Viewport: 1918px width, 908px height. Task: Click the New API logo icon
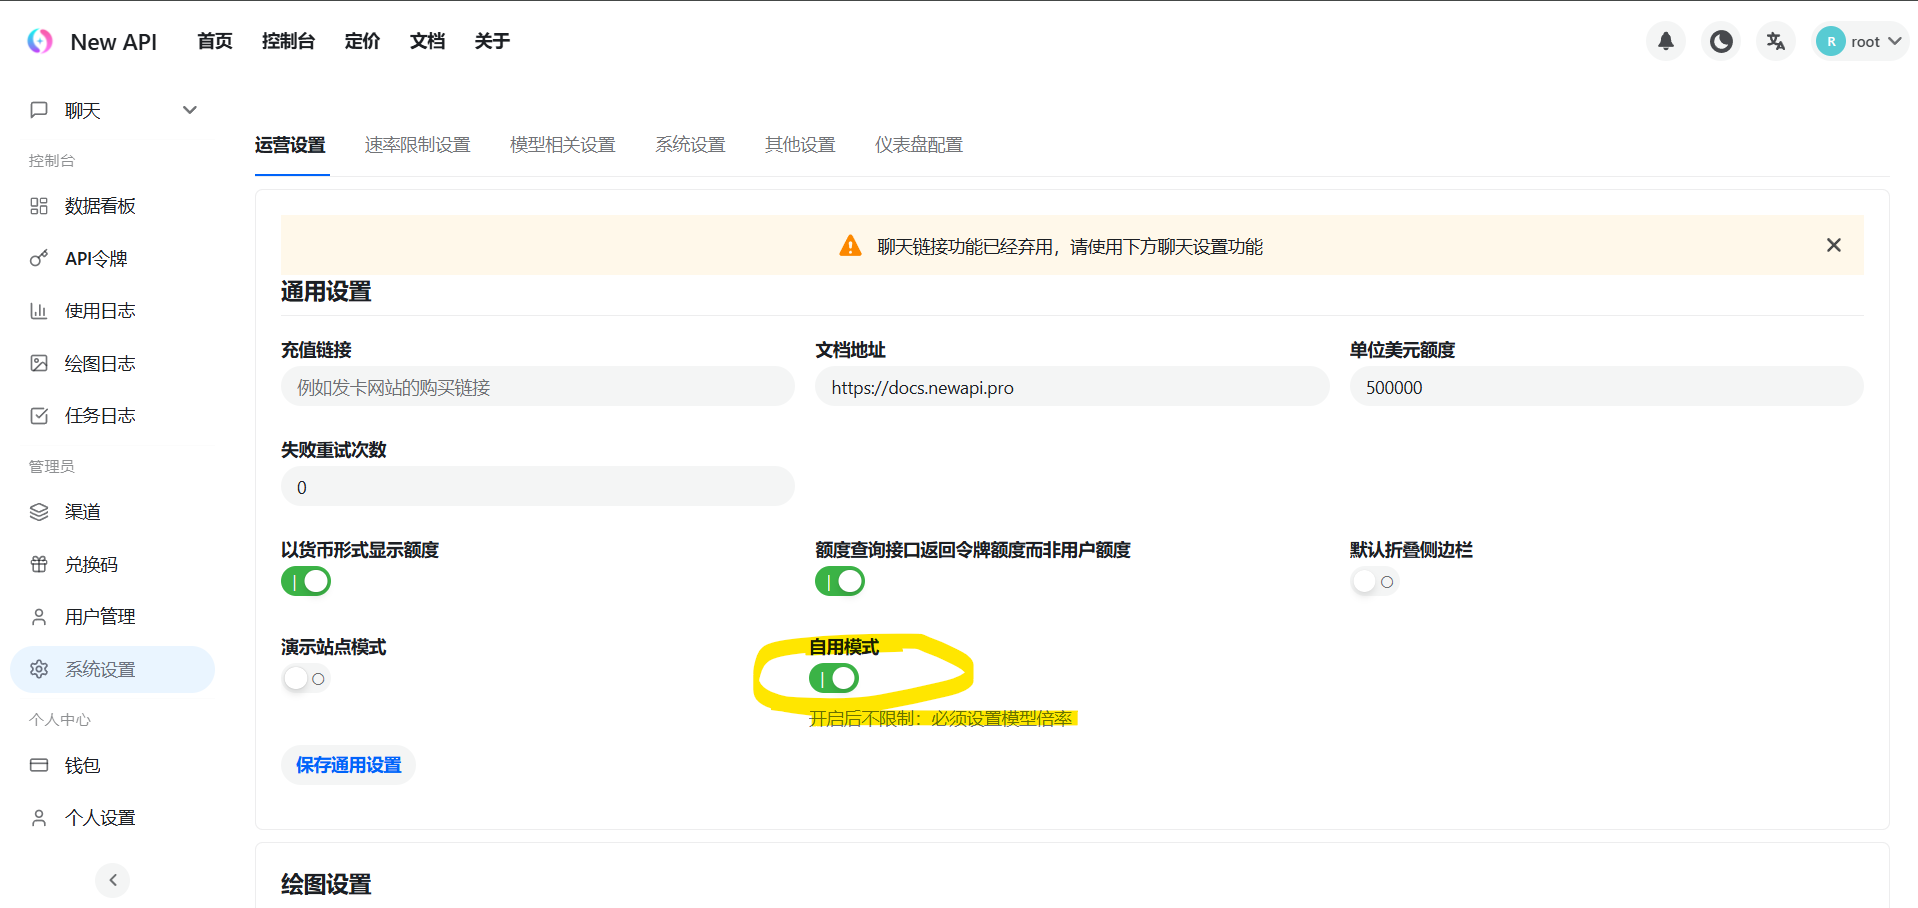40,41
